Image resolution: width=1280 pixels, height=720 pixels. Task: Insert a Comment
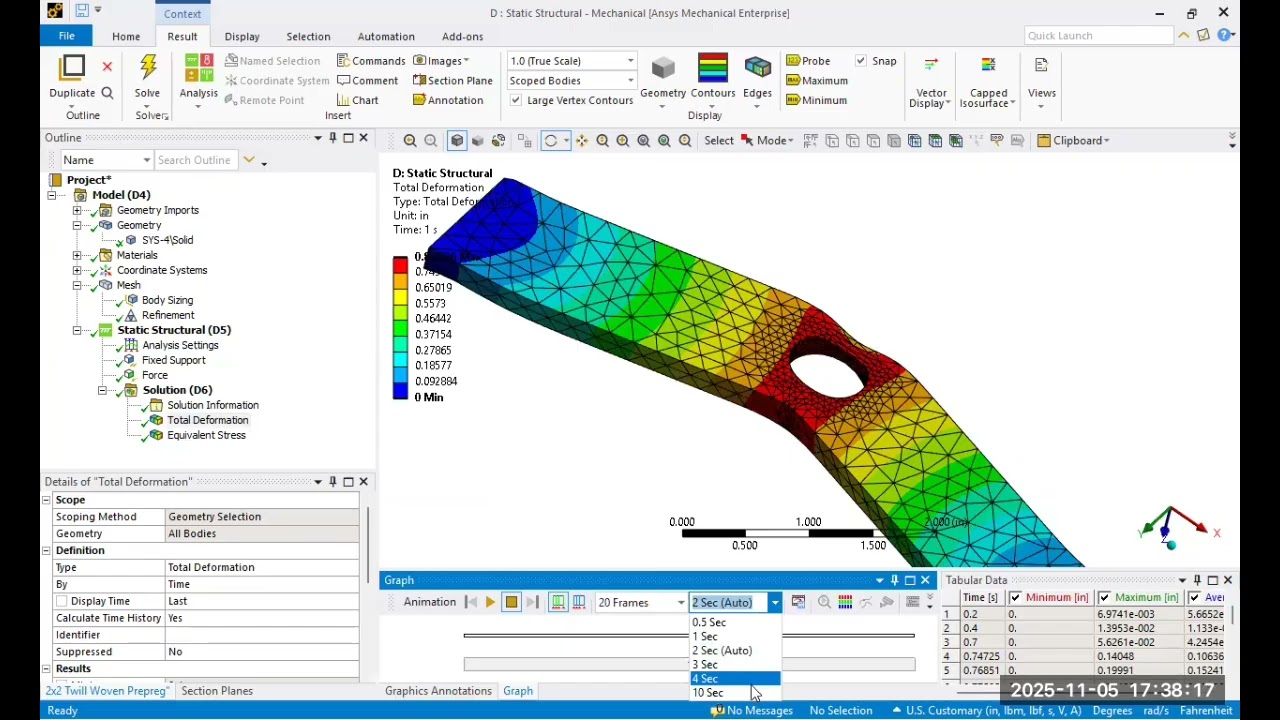[x=367, y=81]
